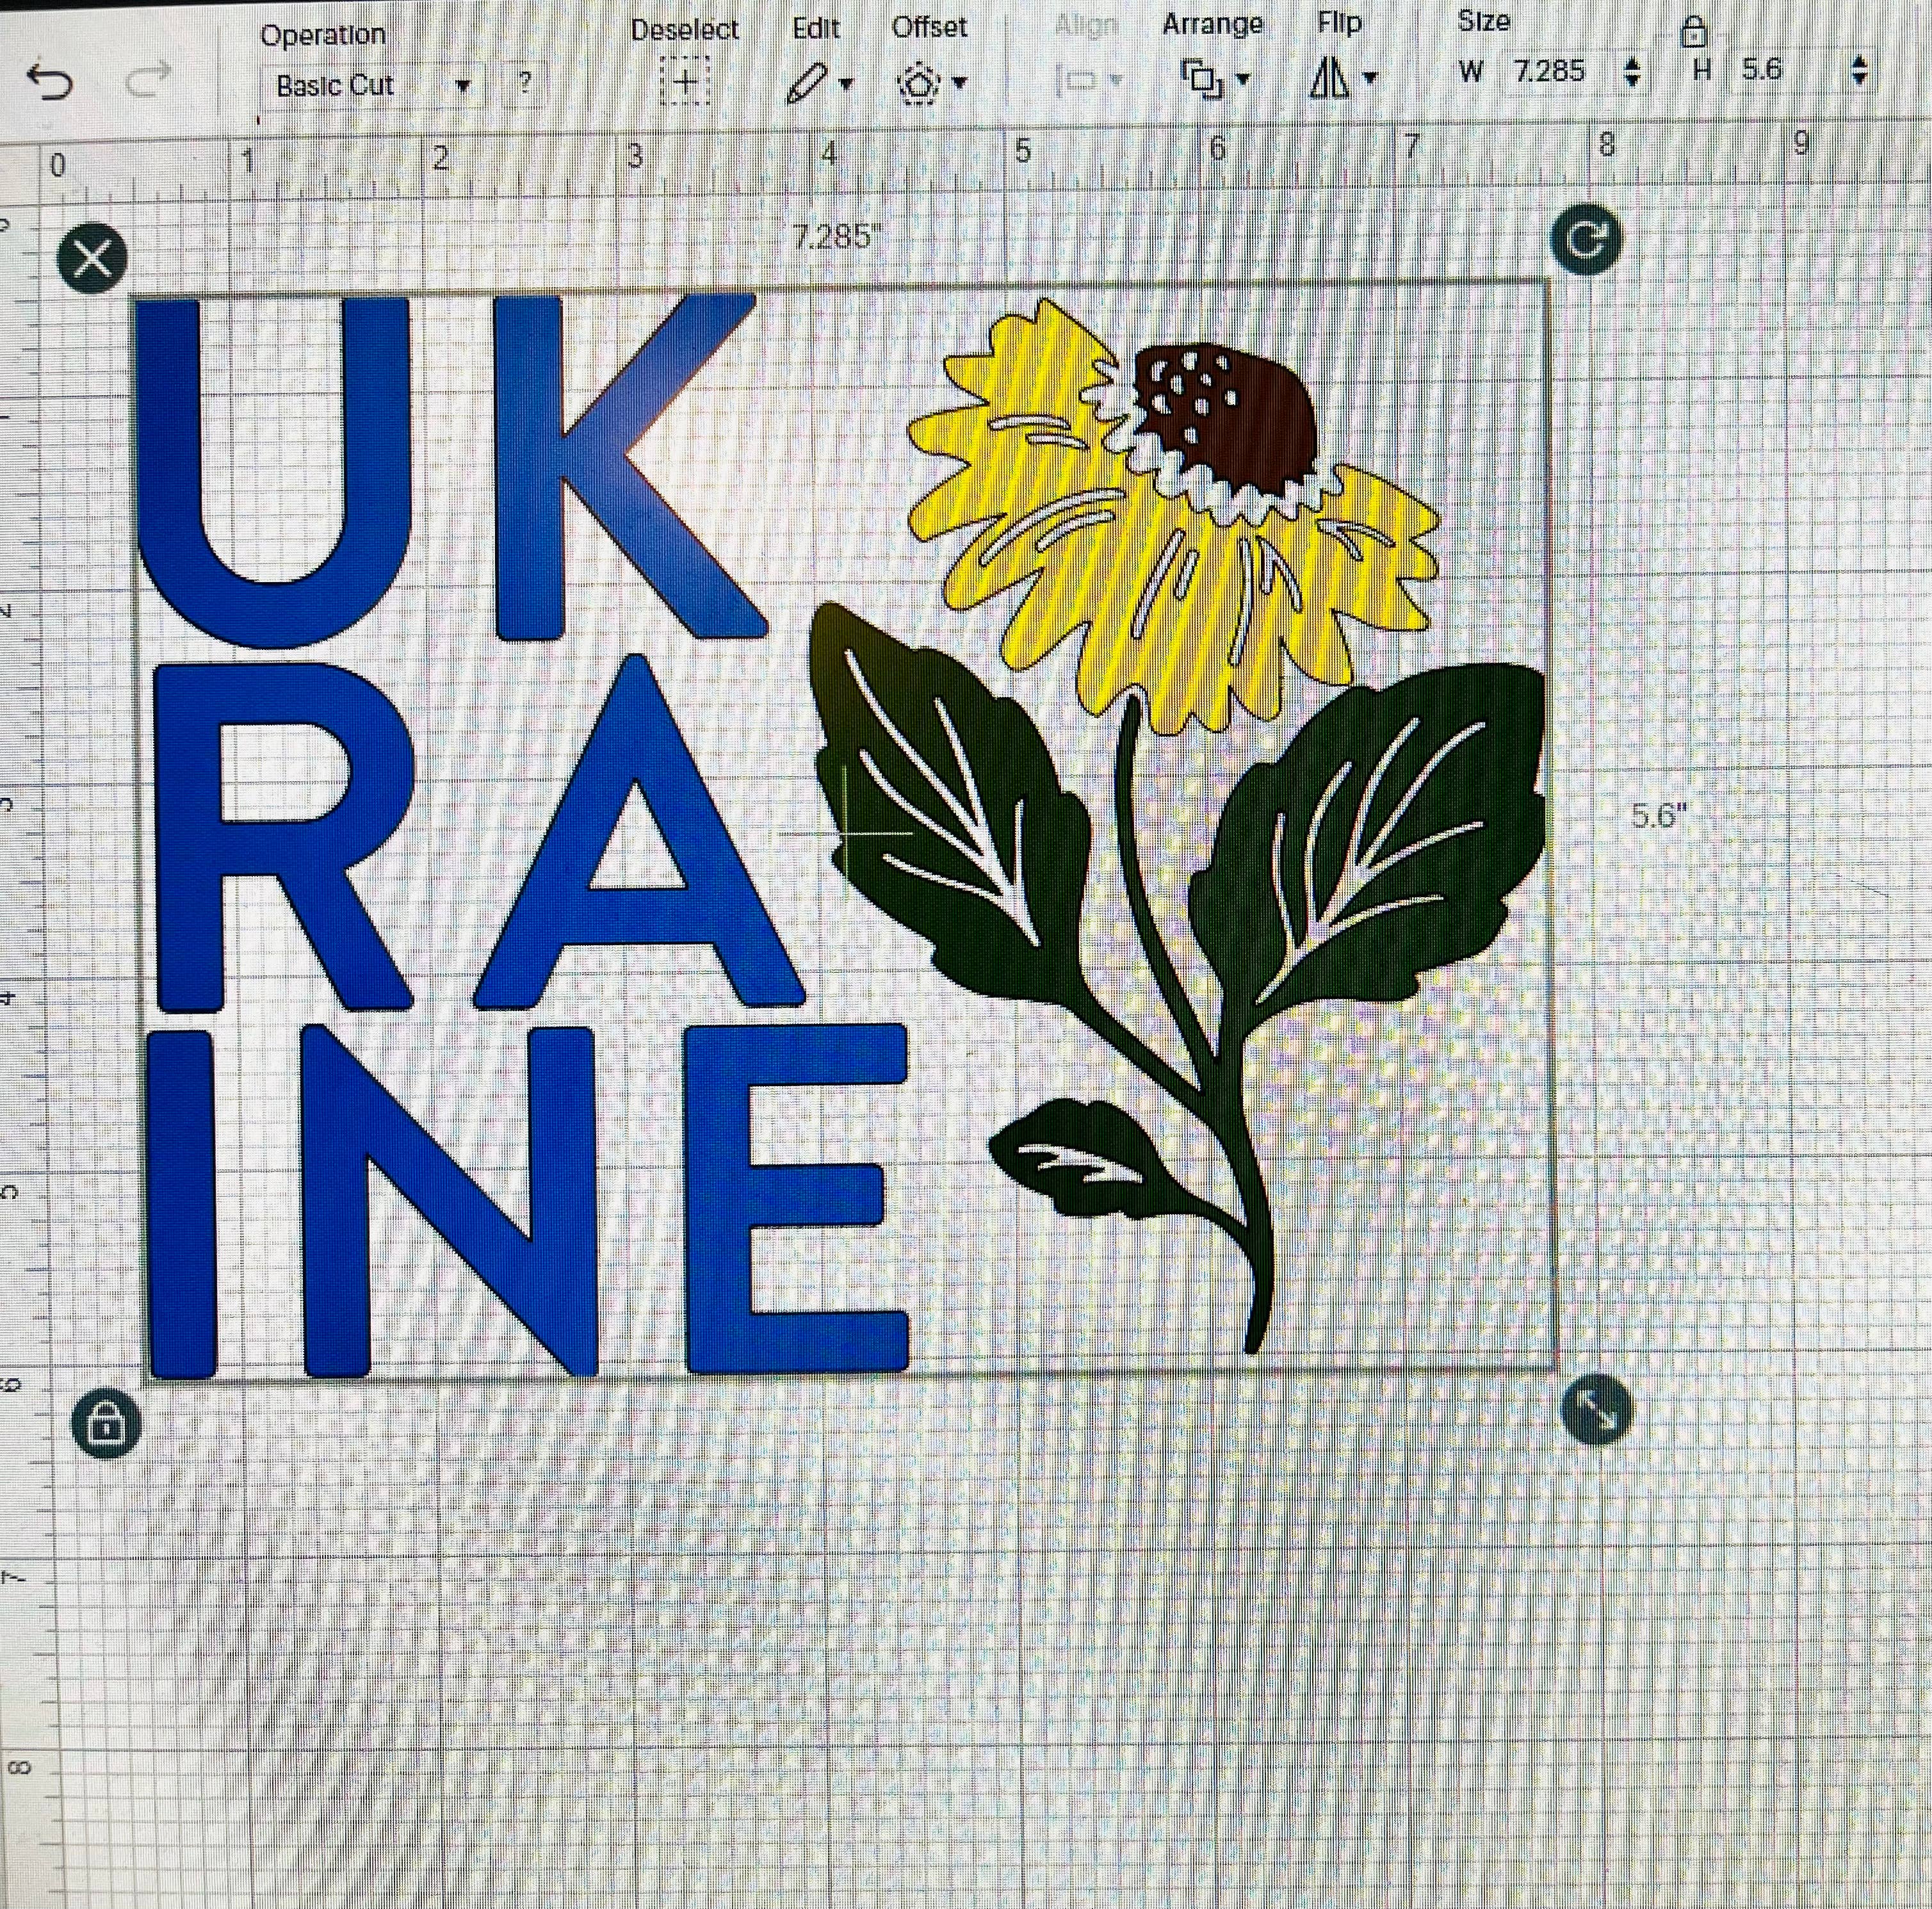Click the resize handle at bottom-right corner
Screen dimensions: 1932x1909
(x=1596, y=1410)
